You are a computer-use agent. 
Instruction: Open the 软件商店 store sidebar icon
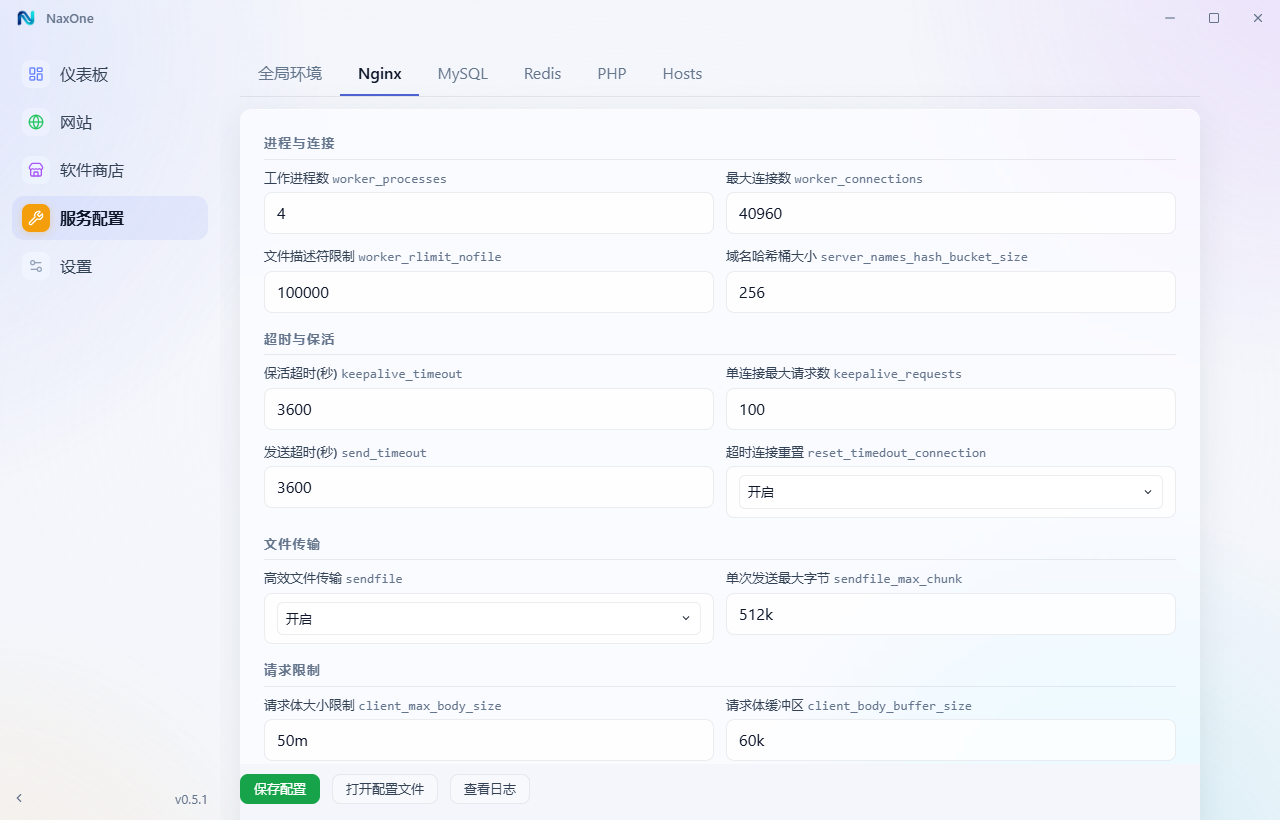[36, 170]
